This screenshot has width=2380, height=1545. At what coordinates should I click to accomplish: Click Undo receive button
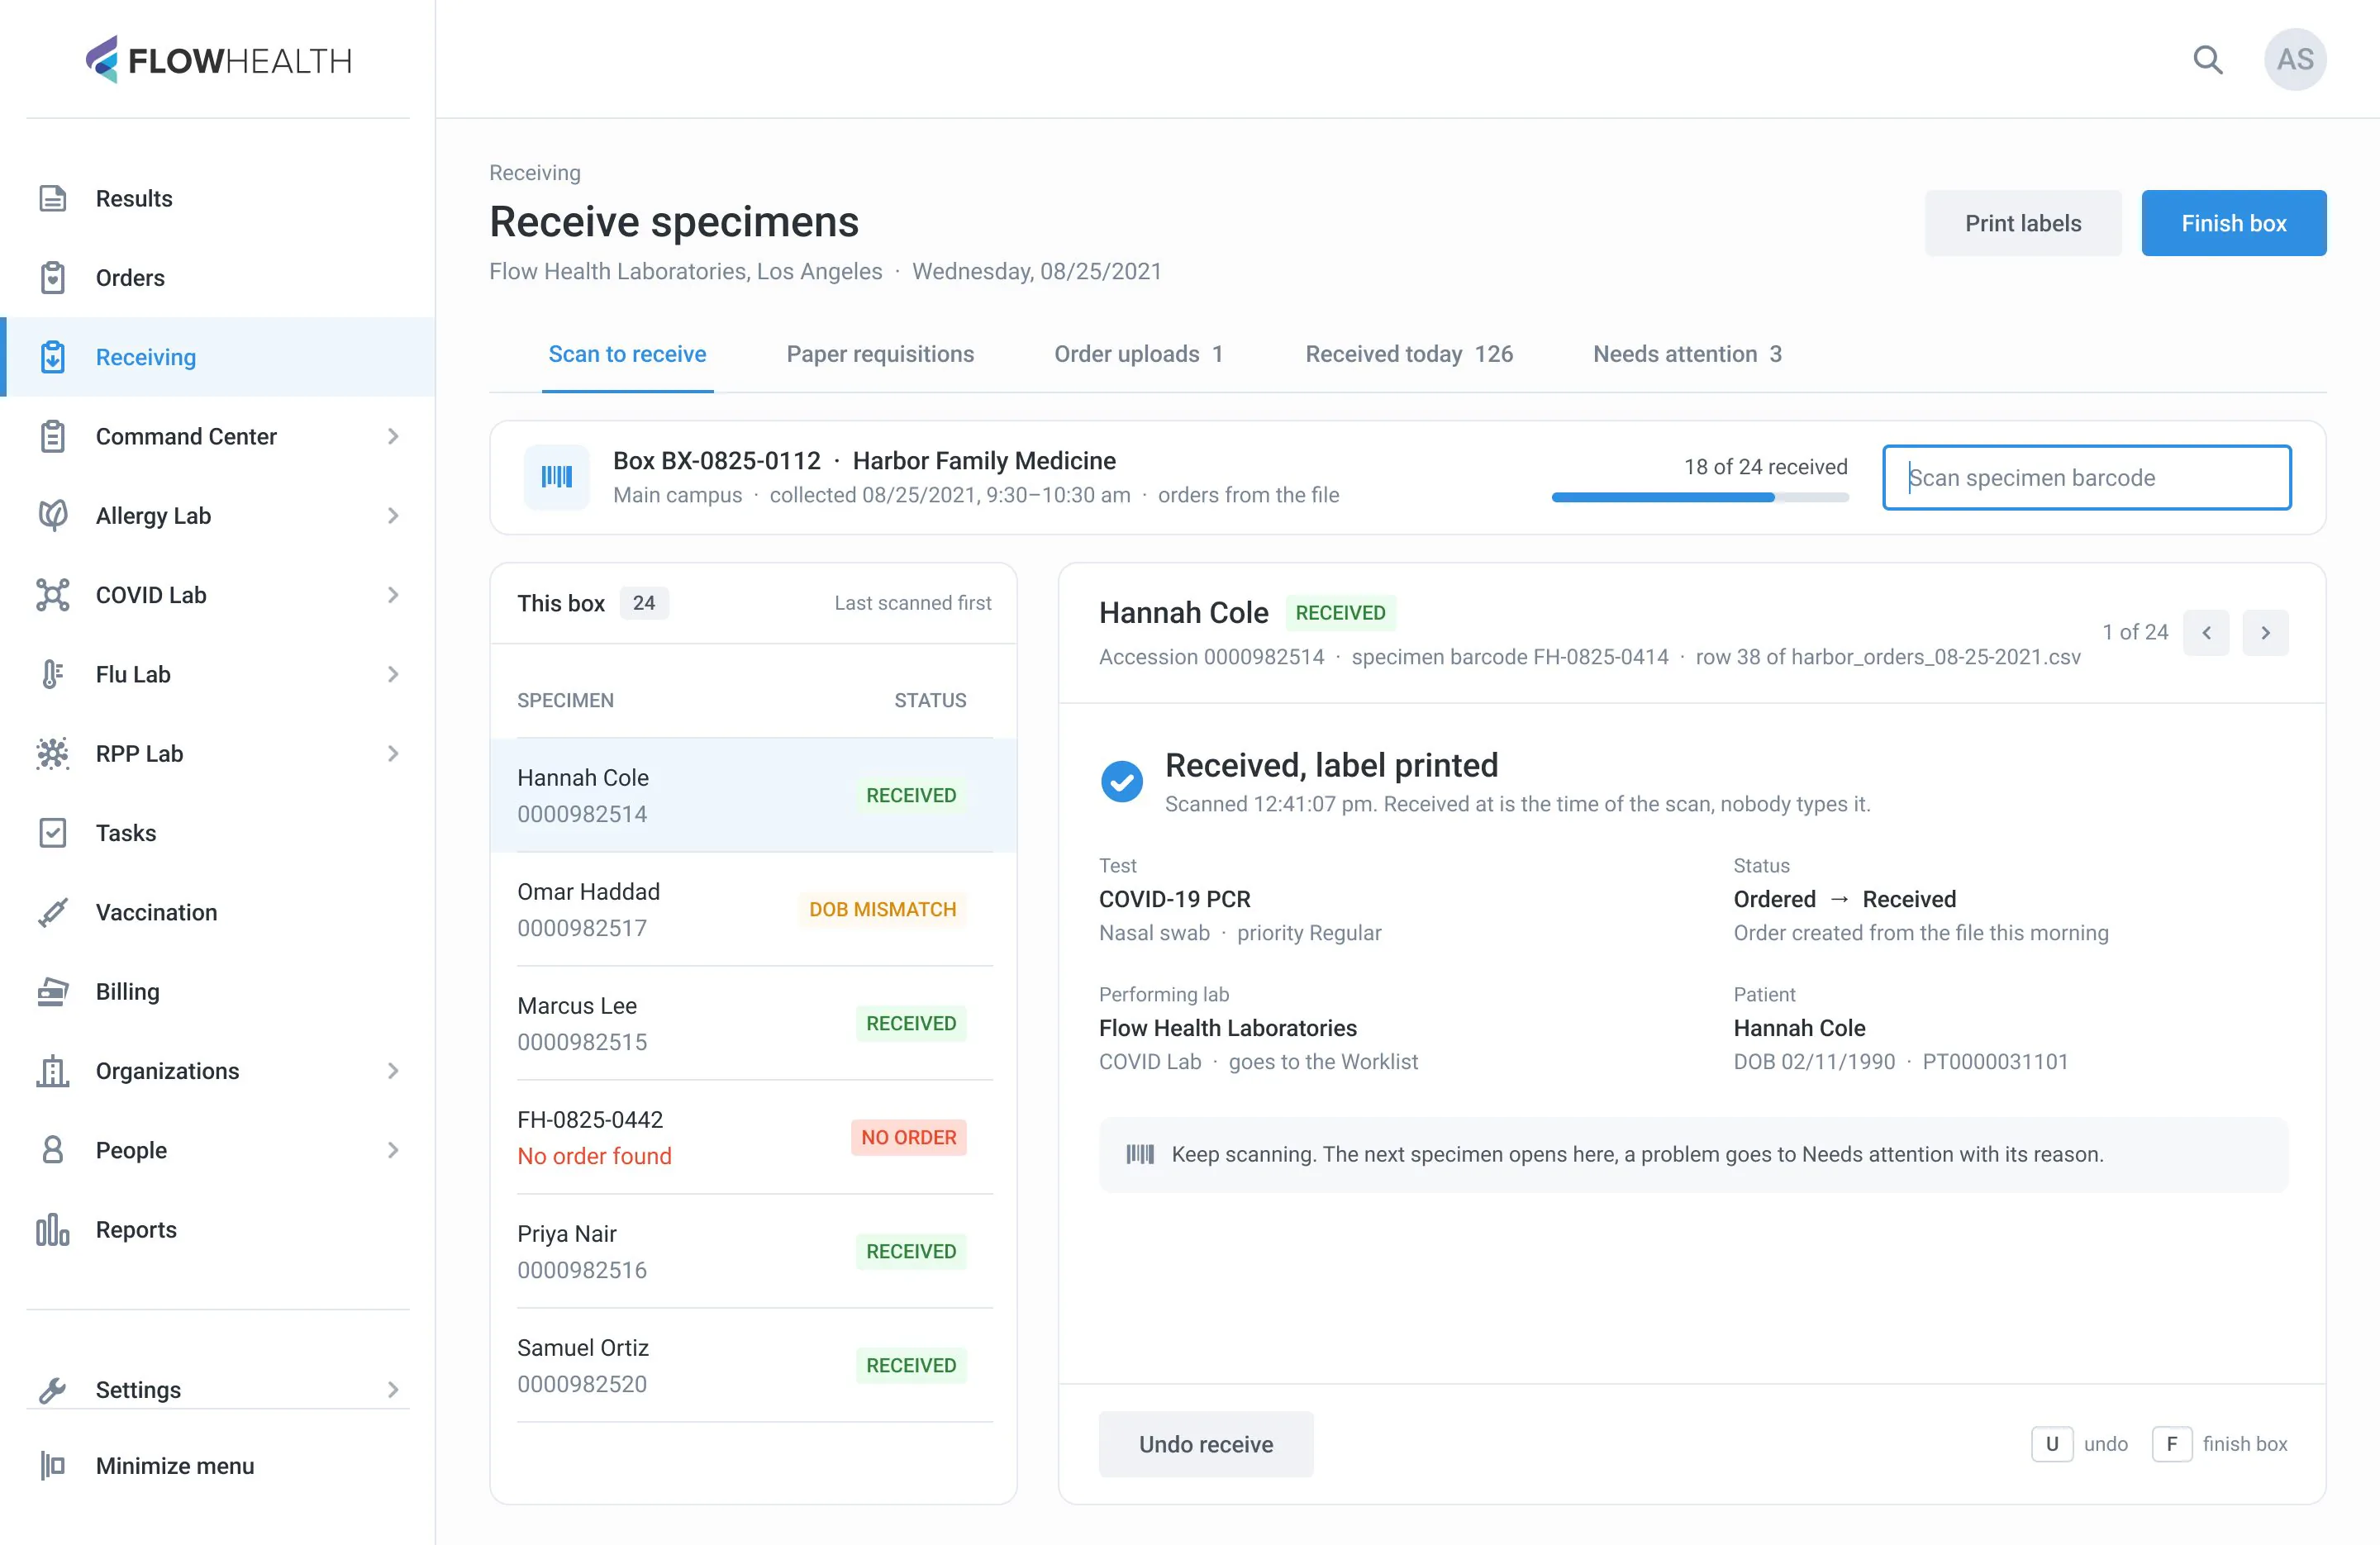pos(1206,1444)
